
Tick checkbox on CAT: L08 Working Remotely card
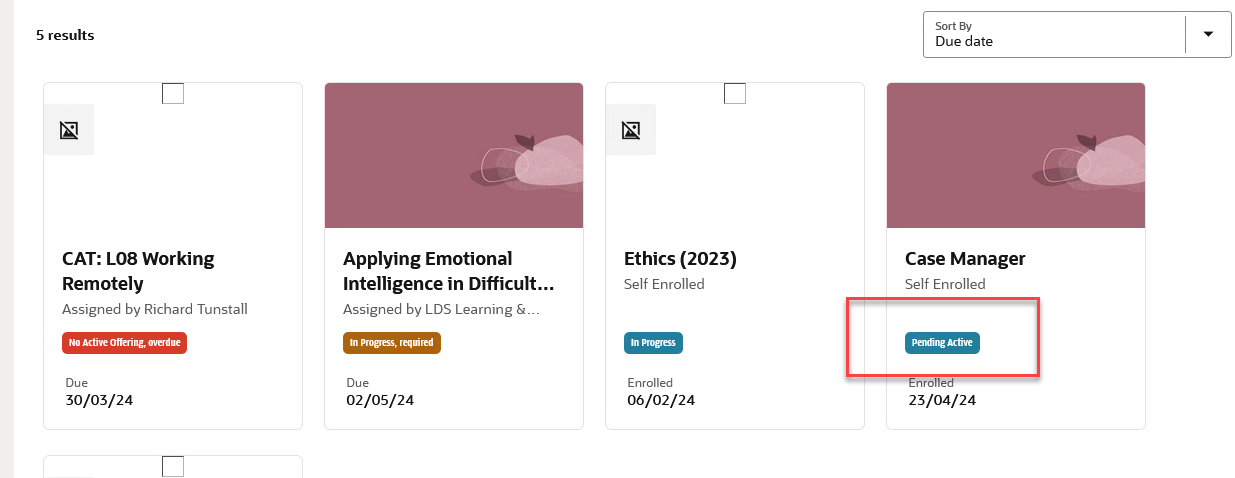click(x=173, y=93)
